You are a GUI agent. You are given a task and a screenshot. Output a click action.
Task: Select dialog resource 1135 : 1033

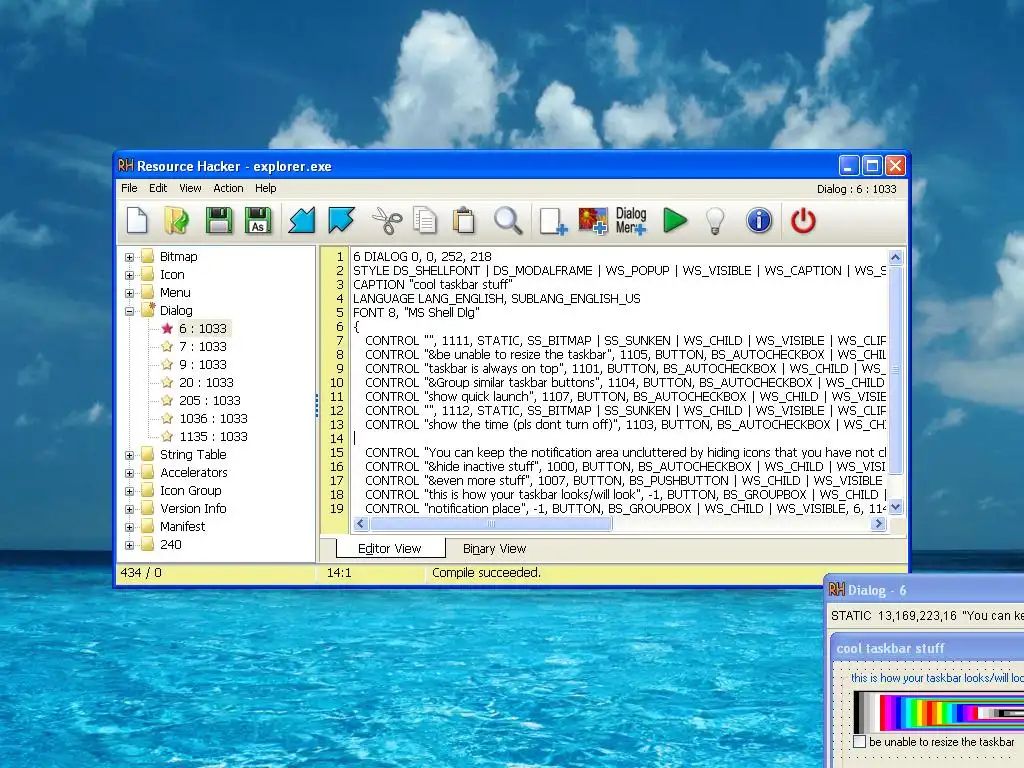click(213, 436)
